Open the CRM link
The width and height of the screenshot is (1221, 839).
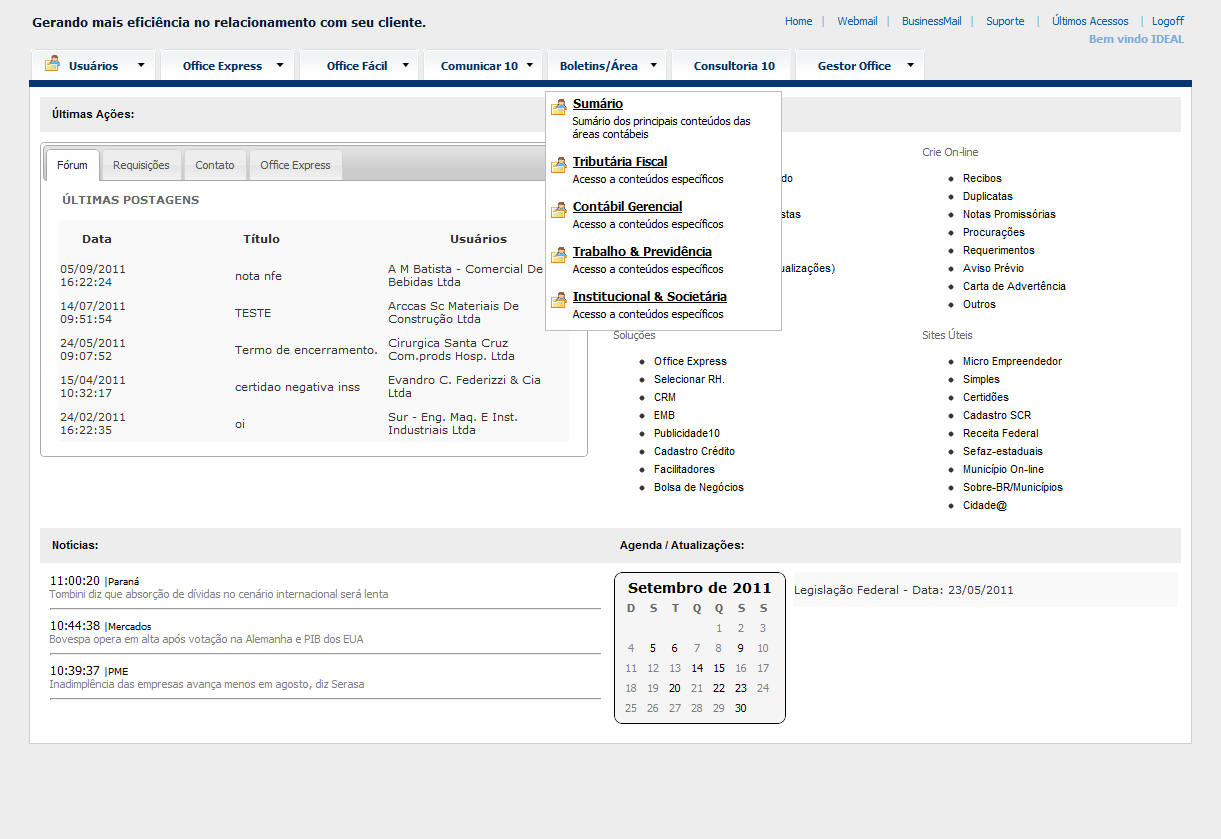665,397
